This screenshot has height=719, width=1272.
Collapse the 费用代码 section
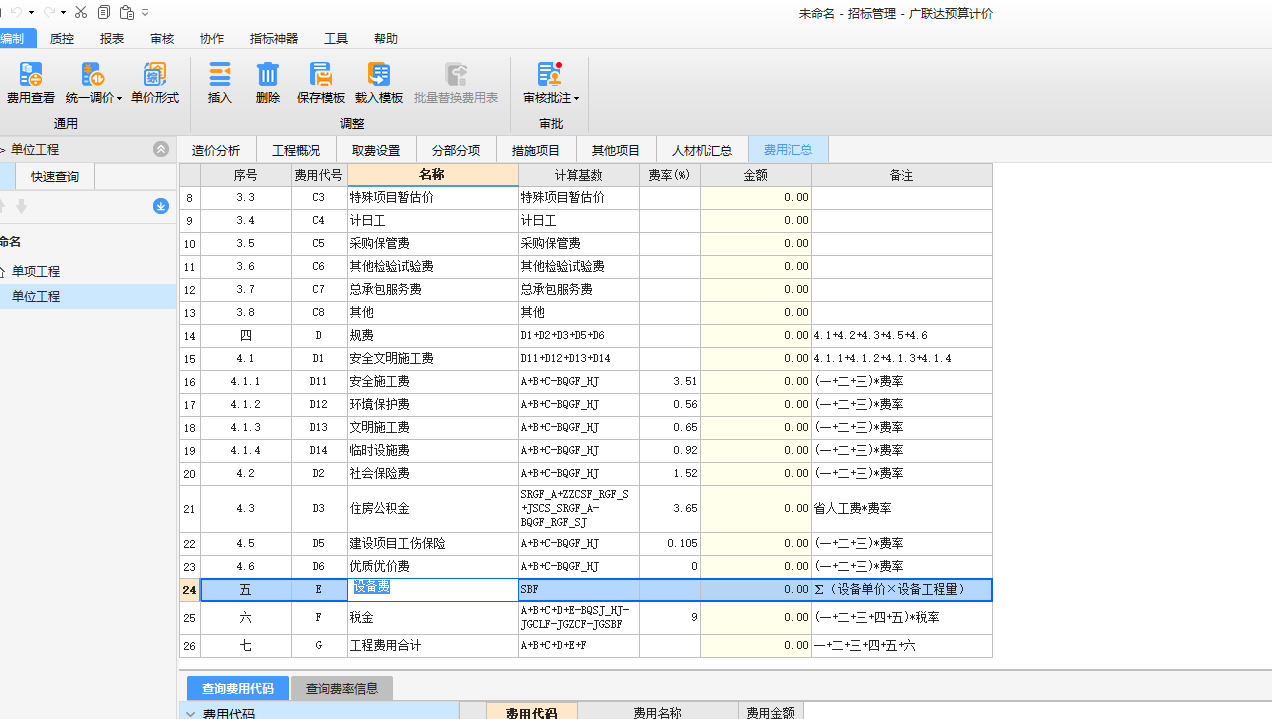[x=190, y=713]
